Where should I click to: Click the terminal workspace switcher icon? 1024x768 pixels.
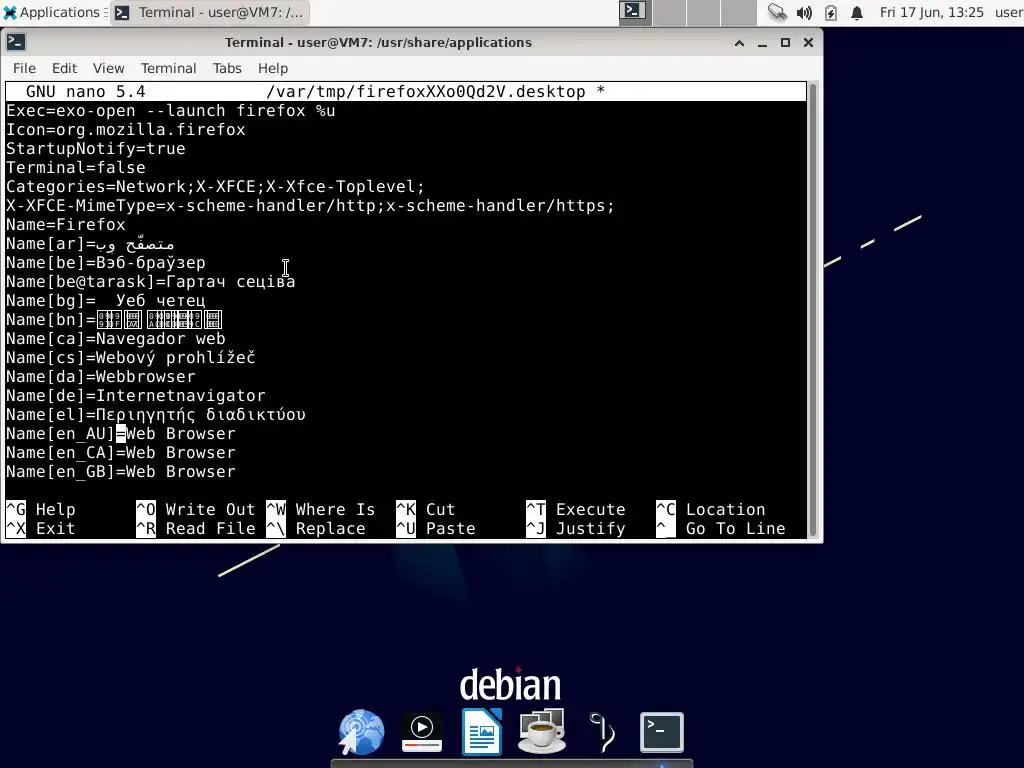pyautogui.click(x=633, y=12)
